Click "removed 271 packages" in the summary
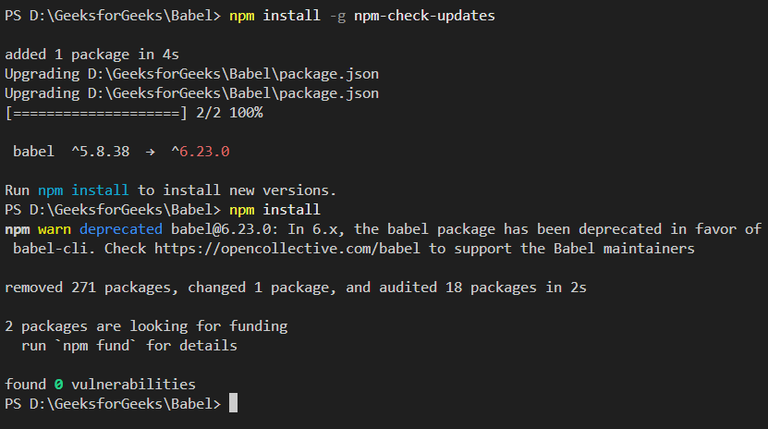 [80, 287]
